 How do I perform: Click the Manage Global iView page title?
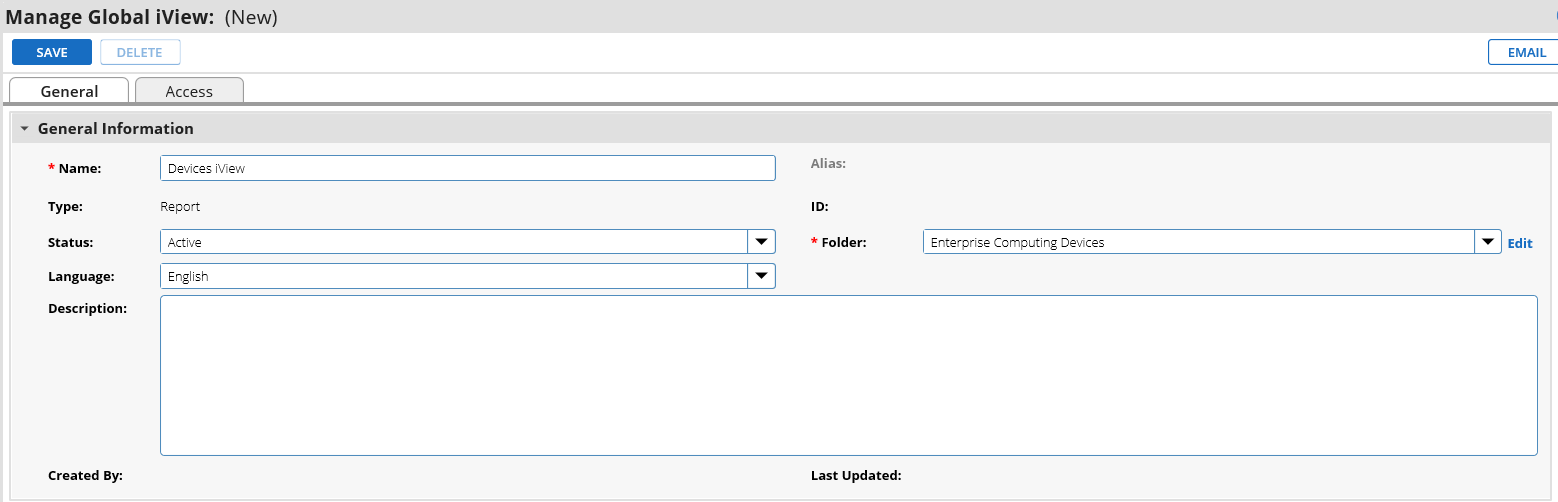pyautogui.click(x=112, y=17)
